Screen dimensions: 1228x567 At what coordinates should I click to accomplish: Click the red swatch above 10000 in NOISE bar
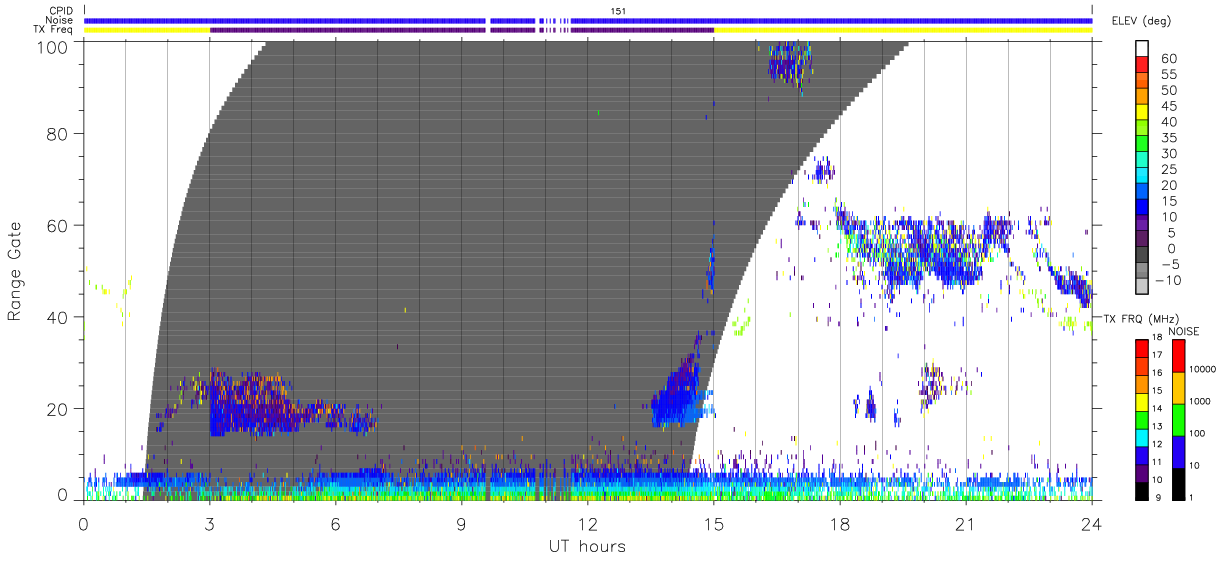point(1178,355)
